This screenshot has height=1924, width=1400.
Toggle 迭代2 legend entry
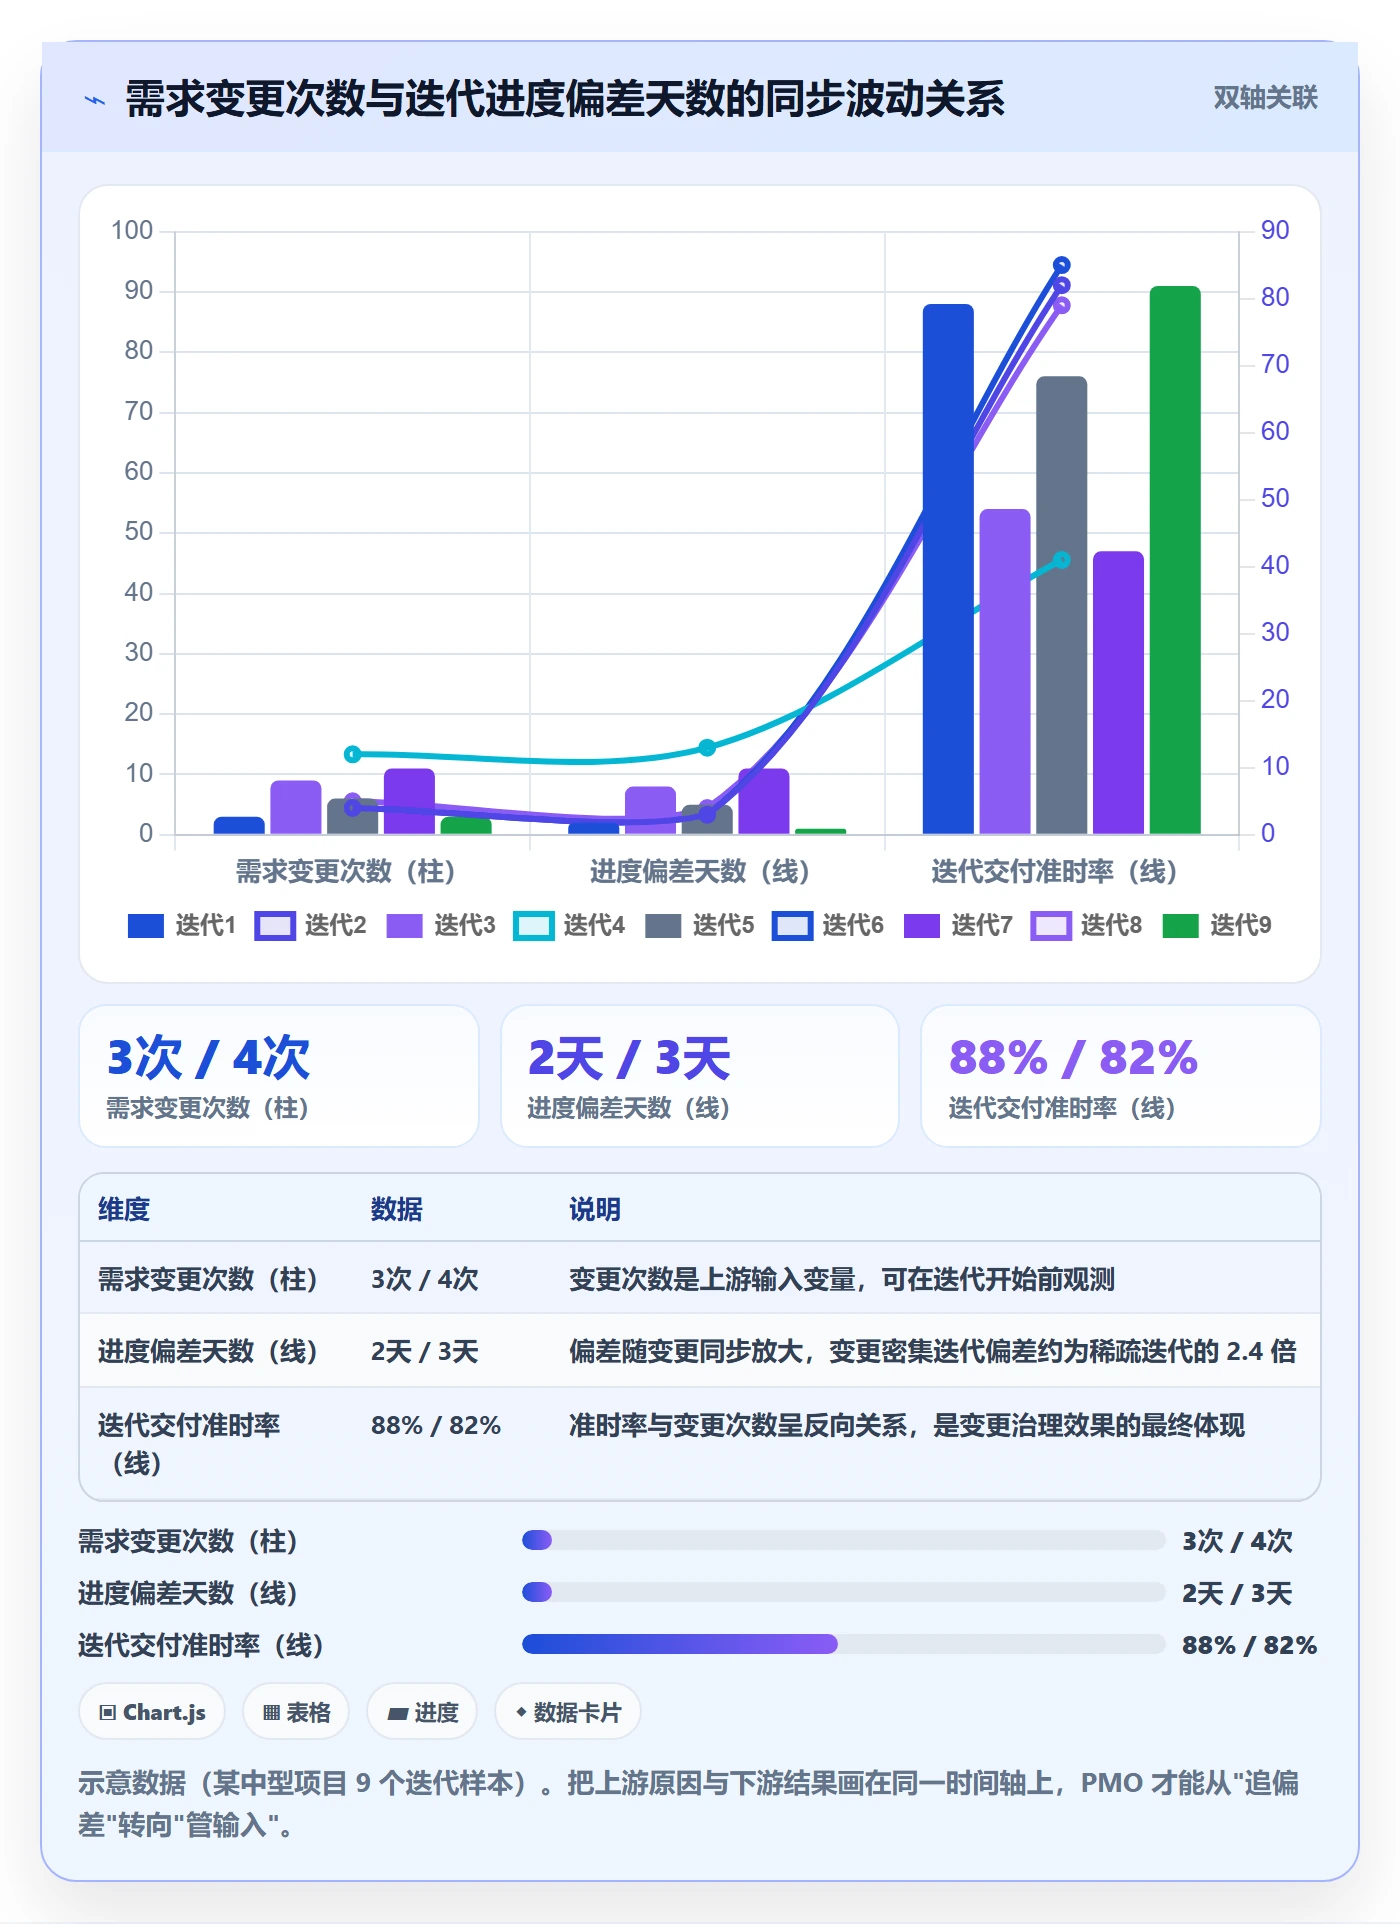[x=310, y=926]
